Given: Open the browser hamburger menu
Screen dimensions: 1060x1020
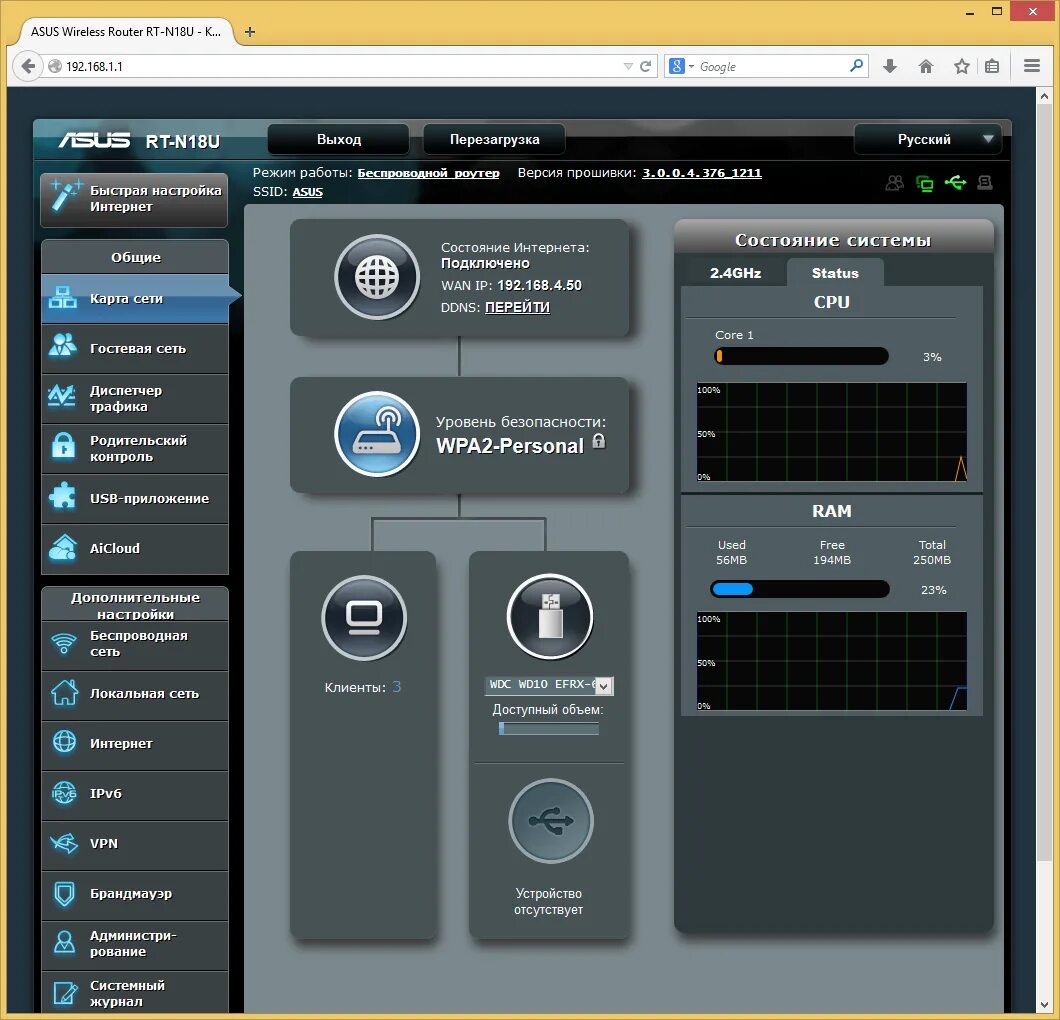Looking at the screenshot, I should pyautogui.click(x=1032, y=66).
